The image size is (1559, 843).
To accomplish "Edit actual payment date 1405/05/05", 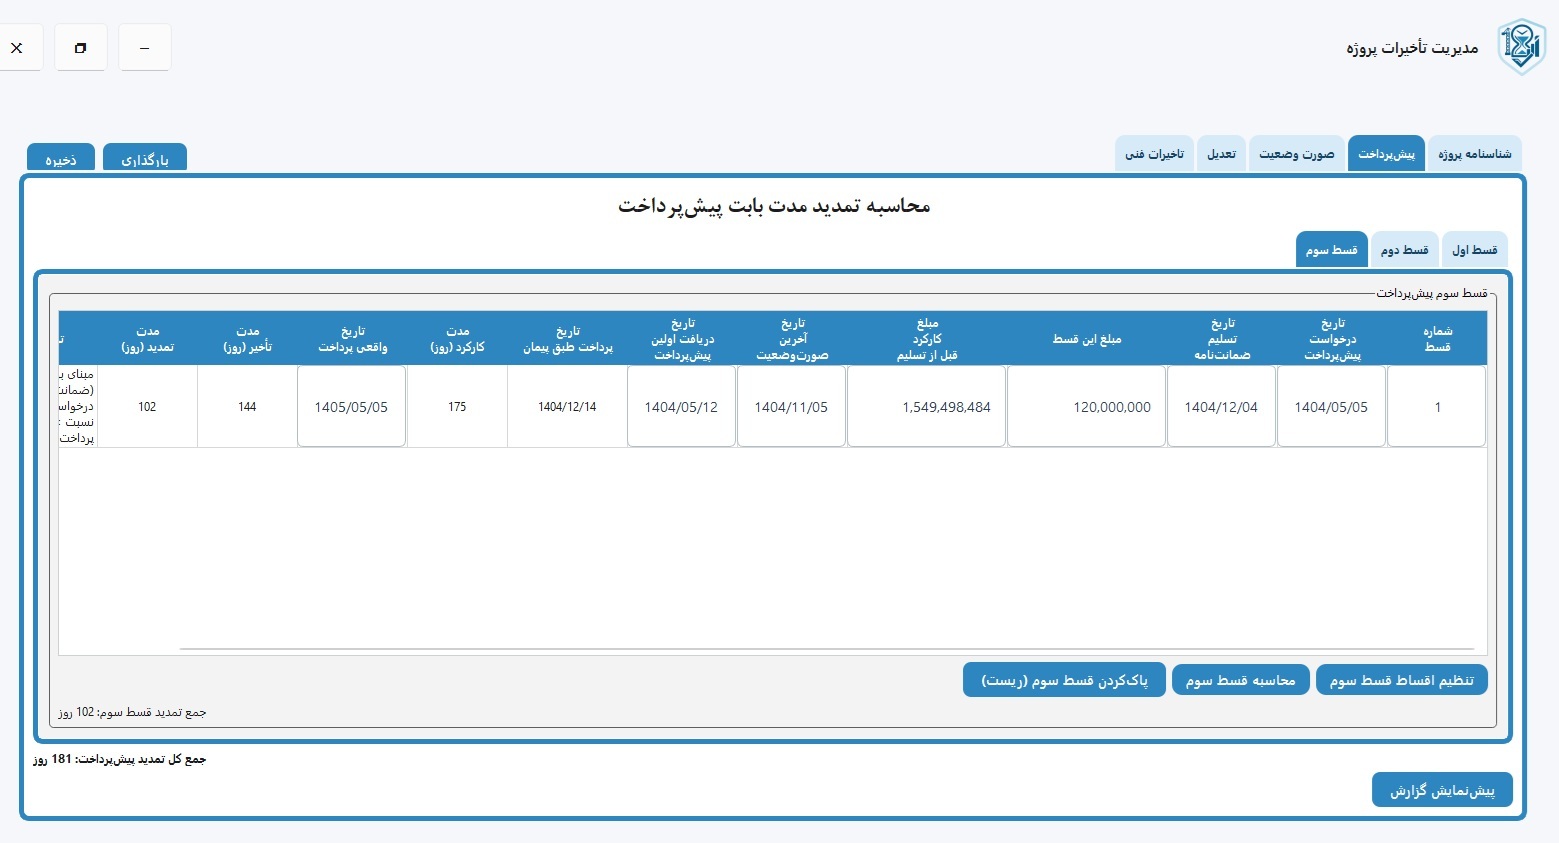I will [351, 407].
